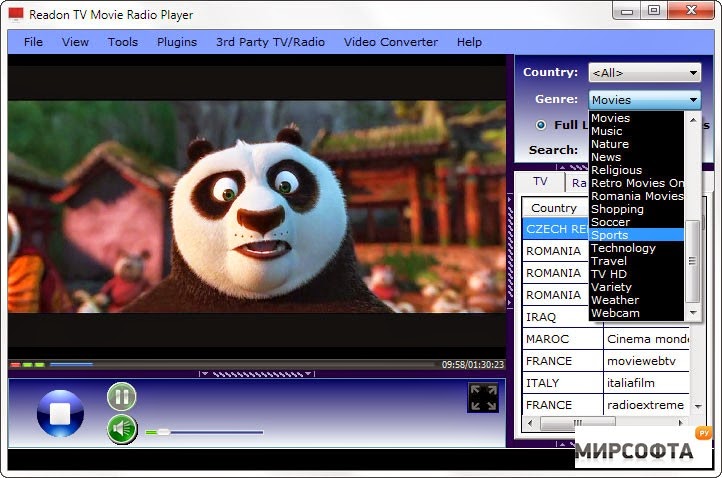Click the genre list scroll down arrow

pos(693,313)
